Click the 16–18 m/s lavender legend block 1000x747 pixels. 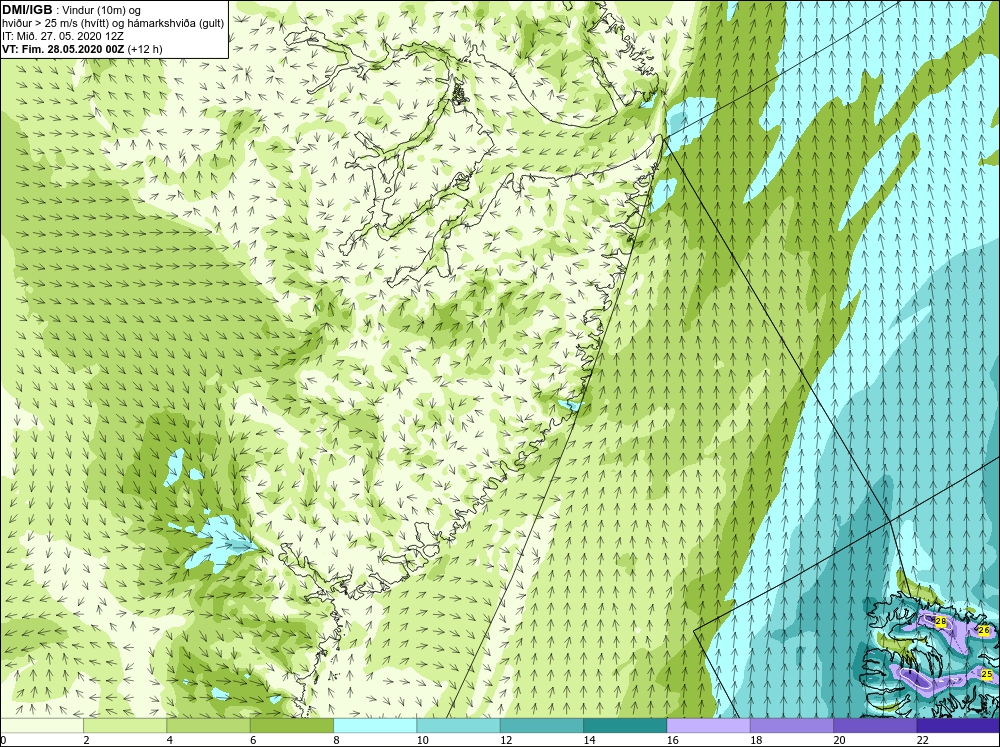pyautogui.click(x=709, y=725)
